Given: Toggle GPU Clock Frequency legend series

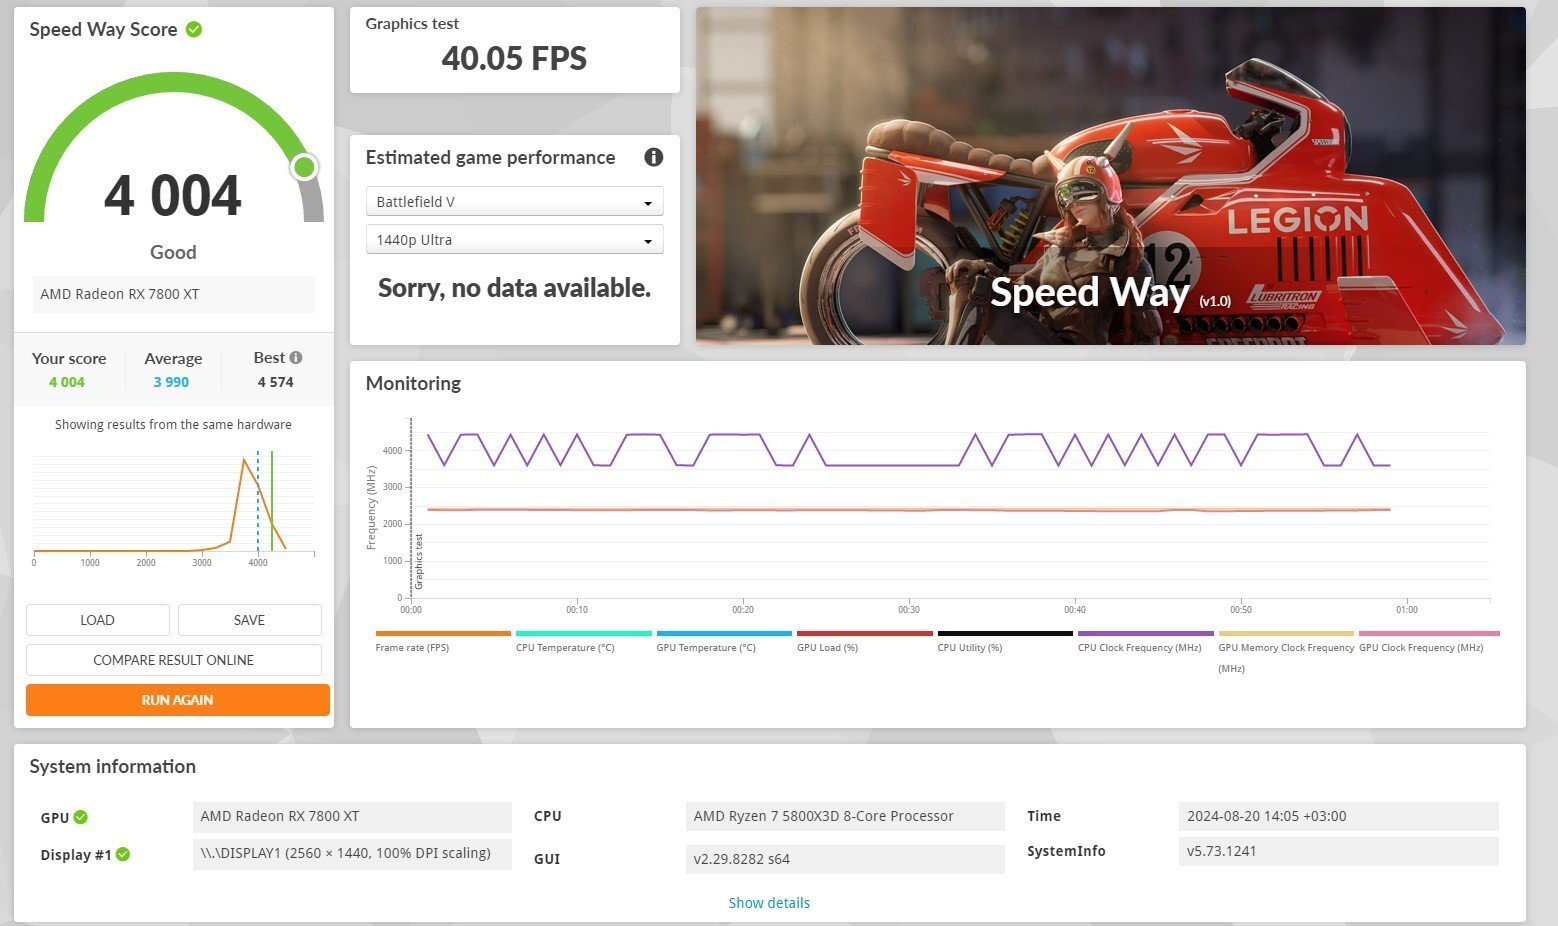Looking at the screenshot, I should tap(1428, 641).
